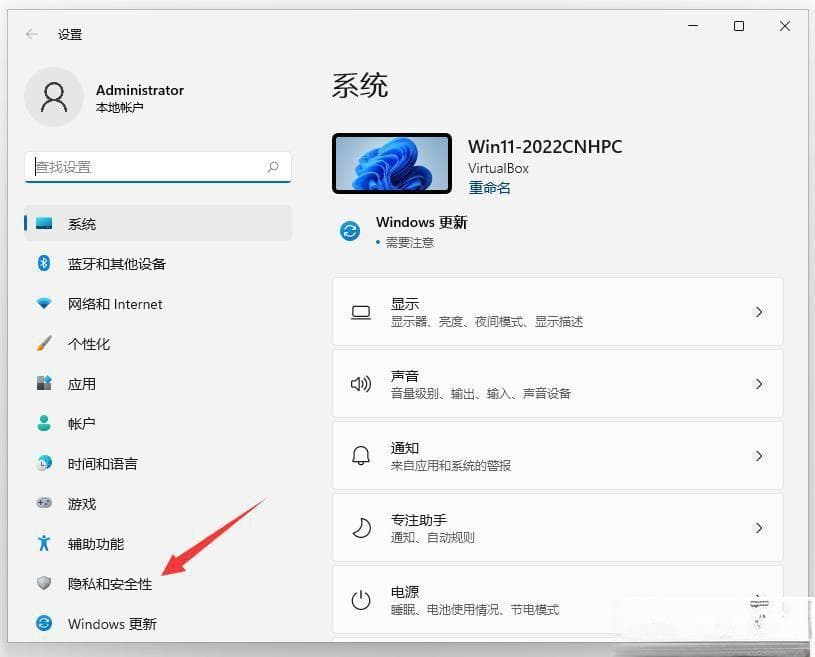Click the 专注助手 moon icon
Screen dimensions: 815x657
point(361,528)
